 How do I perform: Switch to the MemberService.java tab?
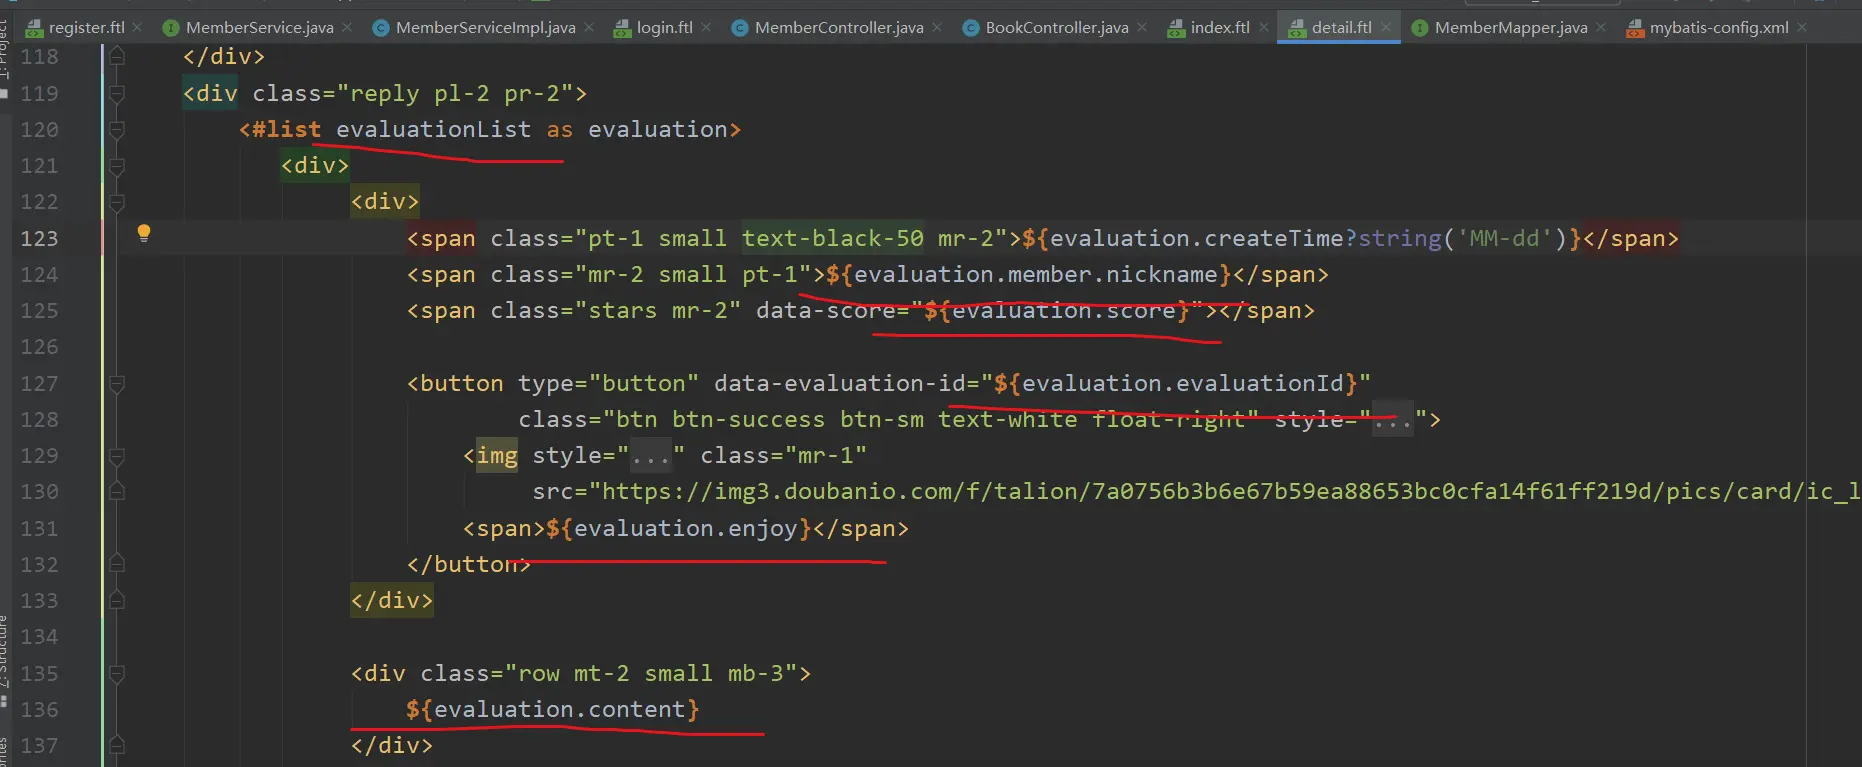coord(259,27)
